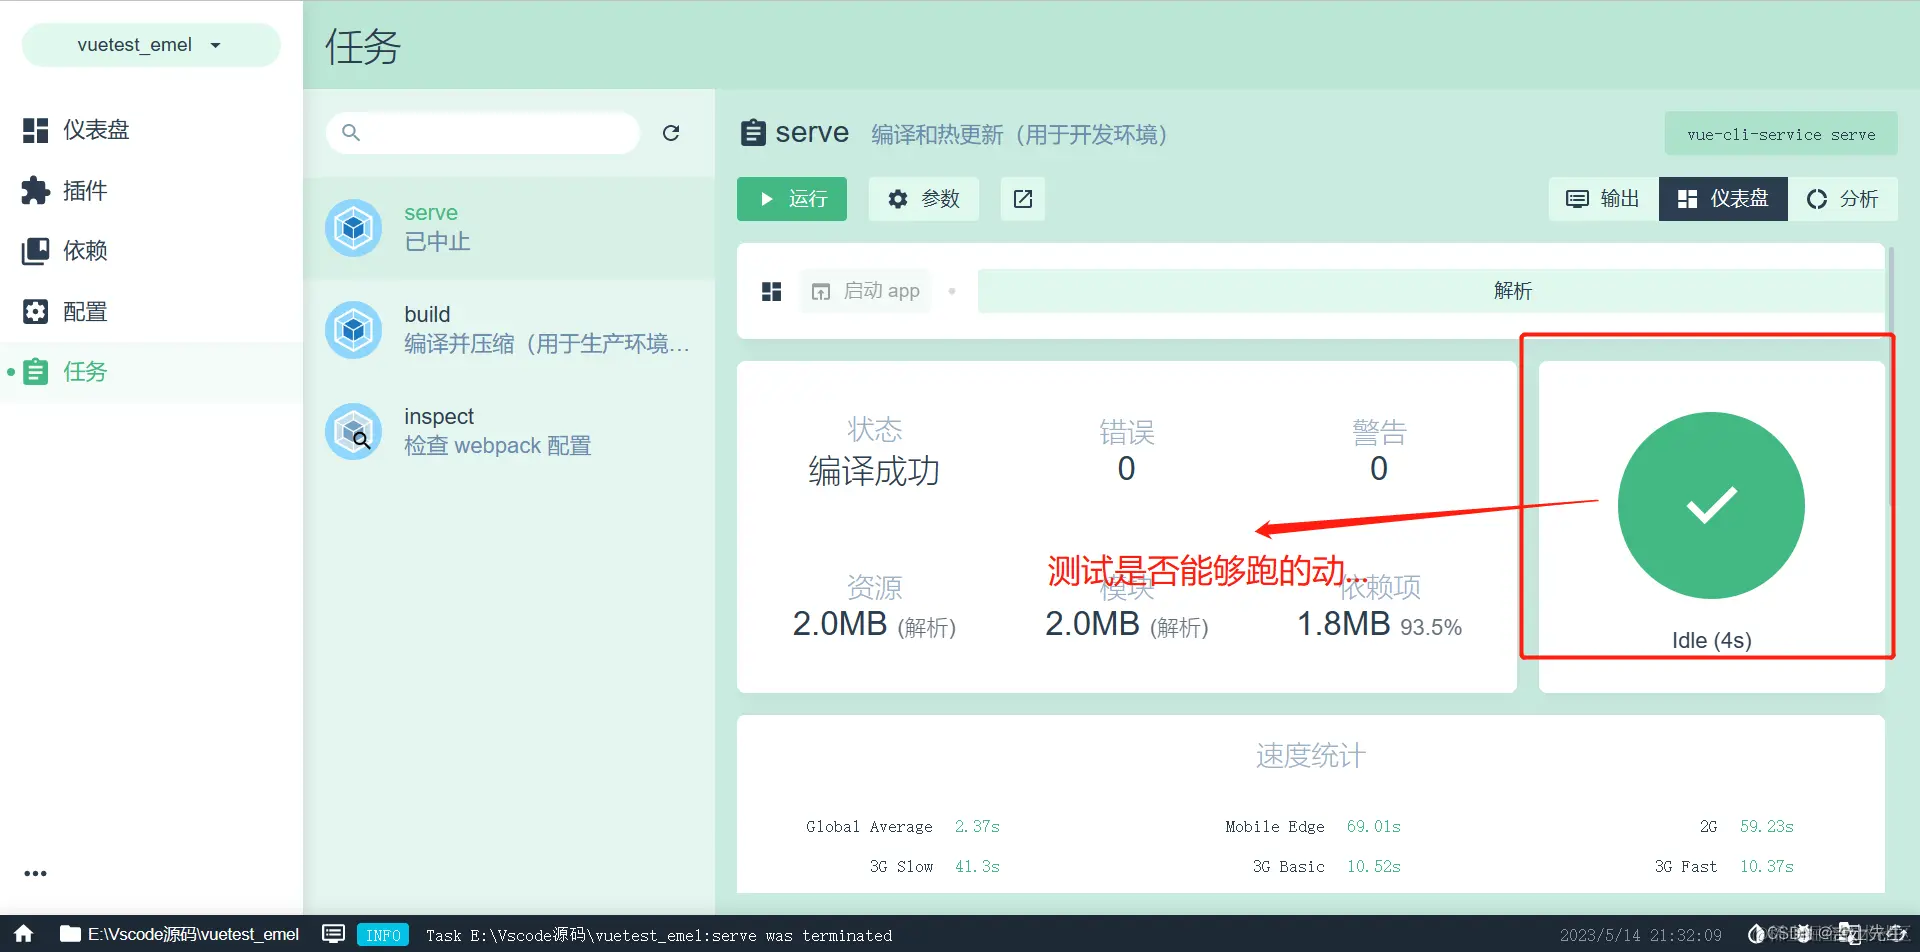
Task: Open the app in a new browser tab
Action: [x=1021, y=198]
